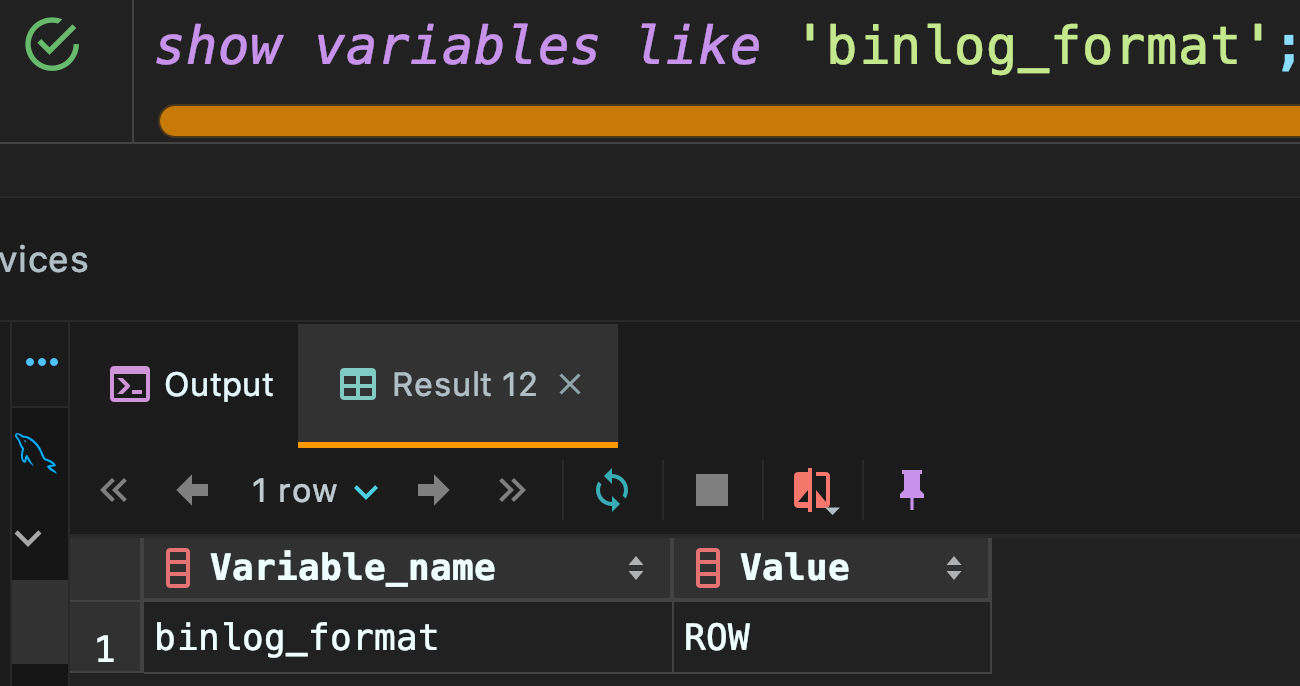1300x686 pixels.
Task: Sort by Value column arrows
Action: coord(954,568)
